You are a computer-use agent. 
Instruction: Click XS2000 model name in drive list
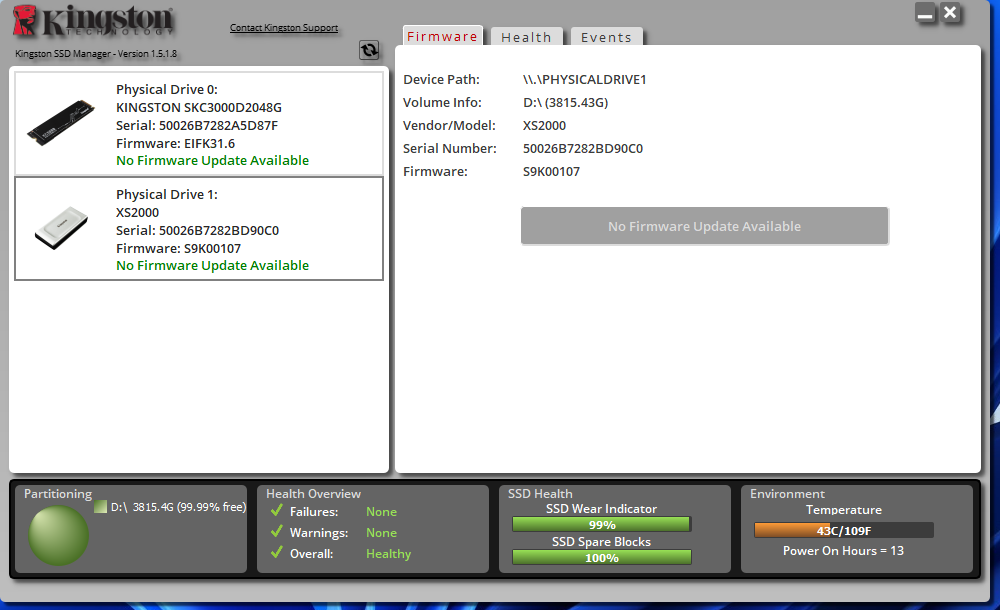coord(138,212)
